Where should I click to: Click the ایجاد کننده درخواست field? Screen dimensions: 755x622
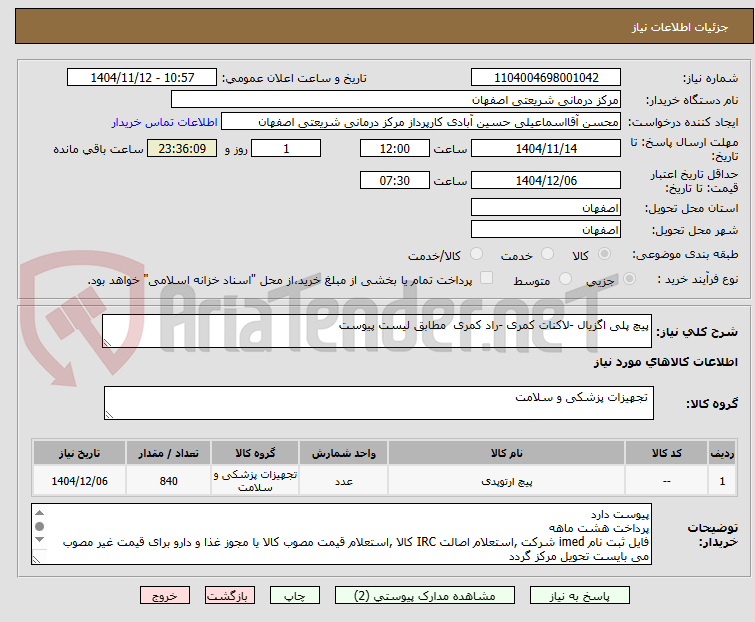pyautogui.click(x=421, y=122)
